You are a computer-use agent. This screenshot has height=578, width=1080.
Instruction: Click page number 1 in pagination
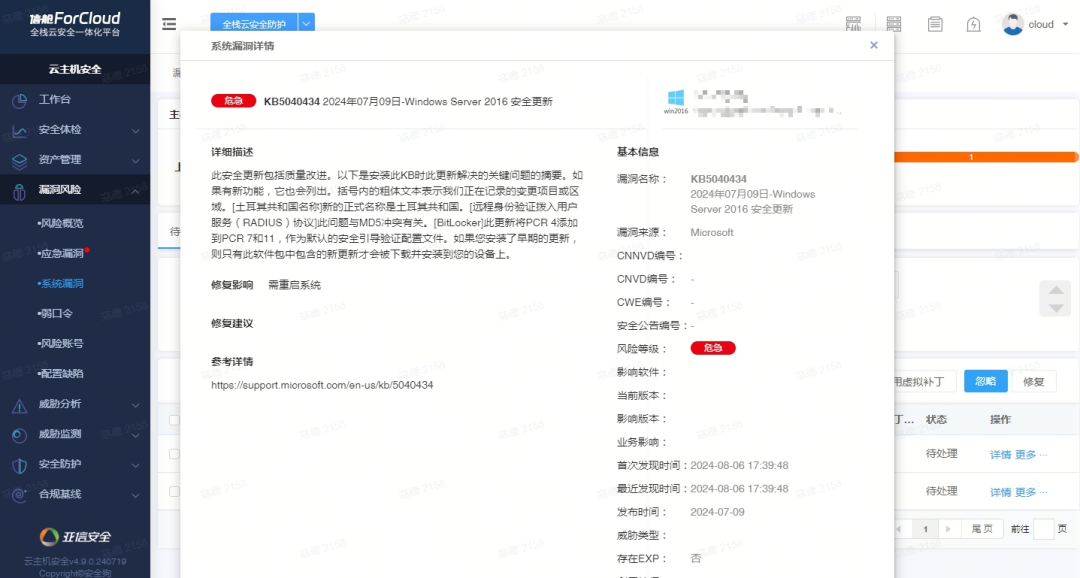[925, 529]
